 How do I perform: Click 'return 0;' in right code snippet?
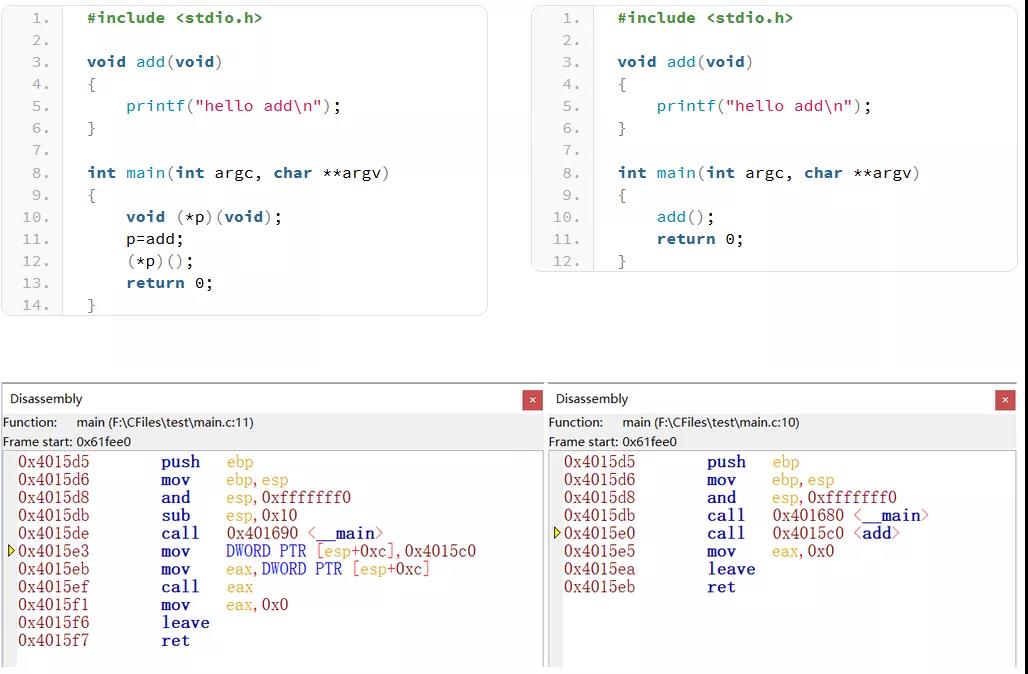700,239
